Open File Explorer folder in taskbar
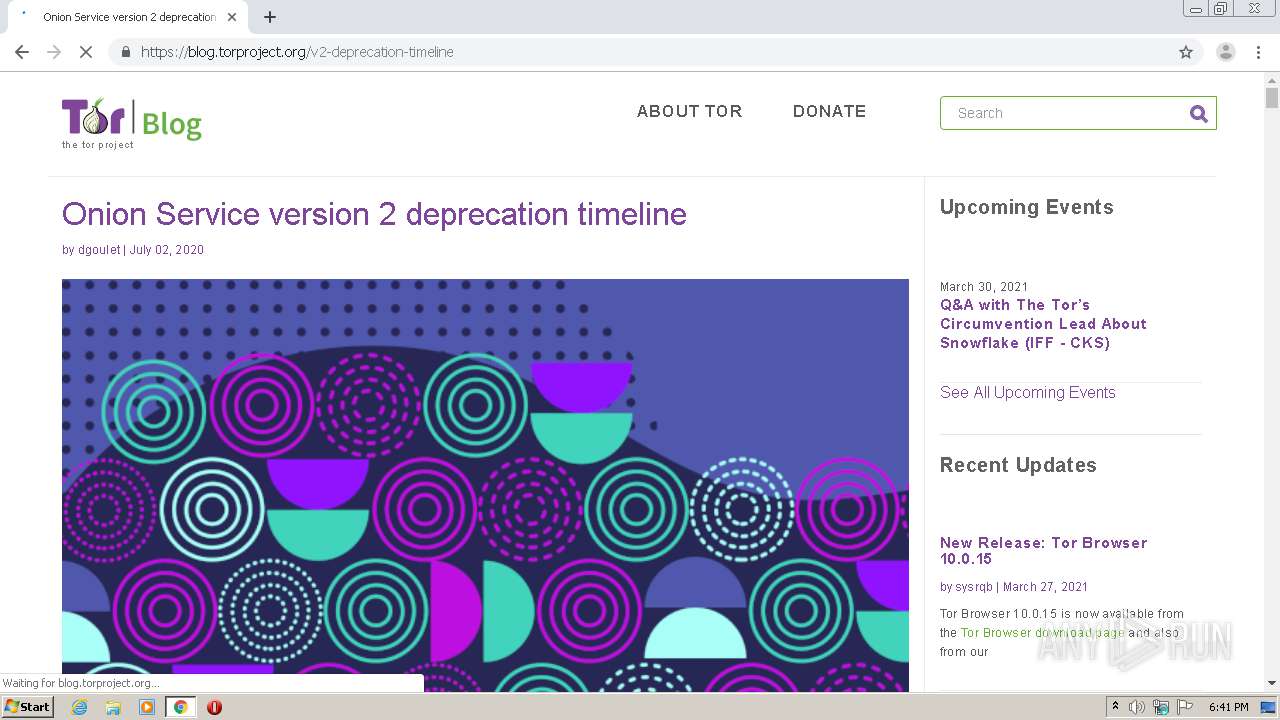1280x720 pixels. tap(113, 707)
